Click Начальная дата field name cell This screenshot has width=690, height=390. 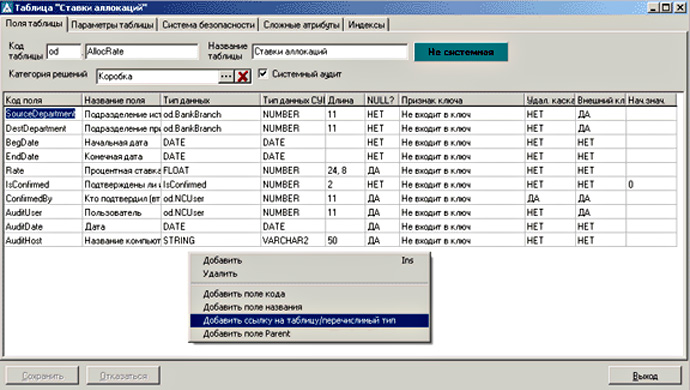point(121,142)
